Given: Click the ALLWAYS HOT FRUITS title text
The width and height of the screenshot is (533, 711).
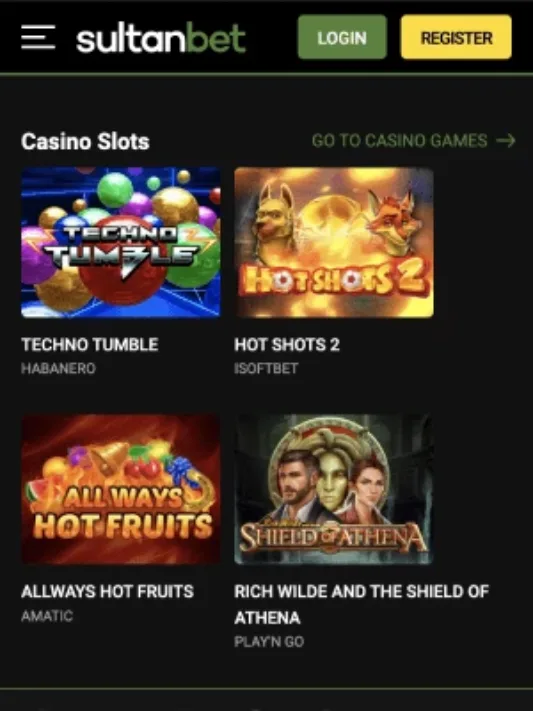Looking at the screenshot, I should click(108, 591).
